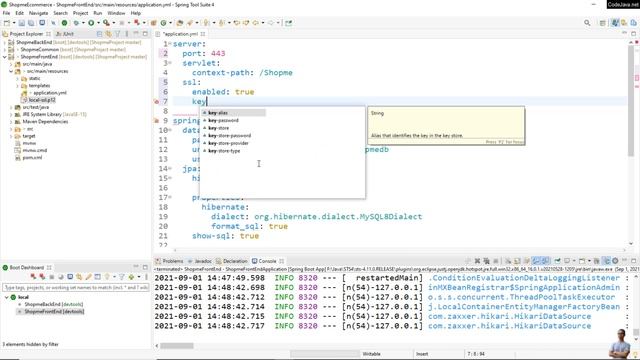The image size is (640, 360).
Task: Select the Java perspective icon
Action: pyautogui.click(x=615, y=23)
